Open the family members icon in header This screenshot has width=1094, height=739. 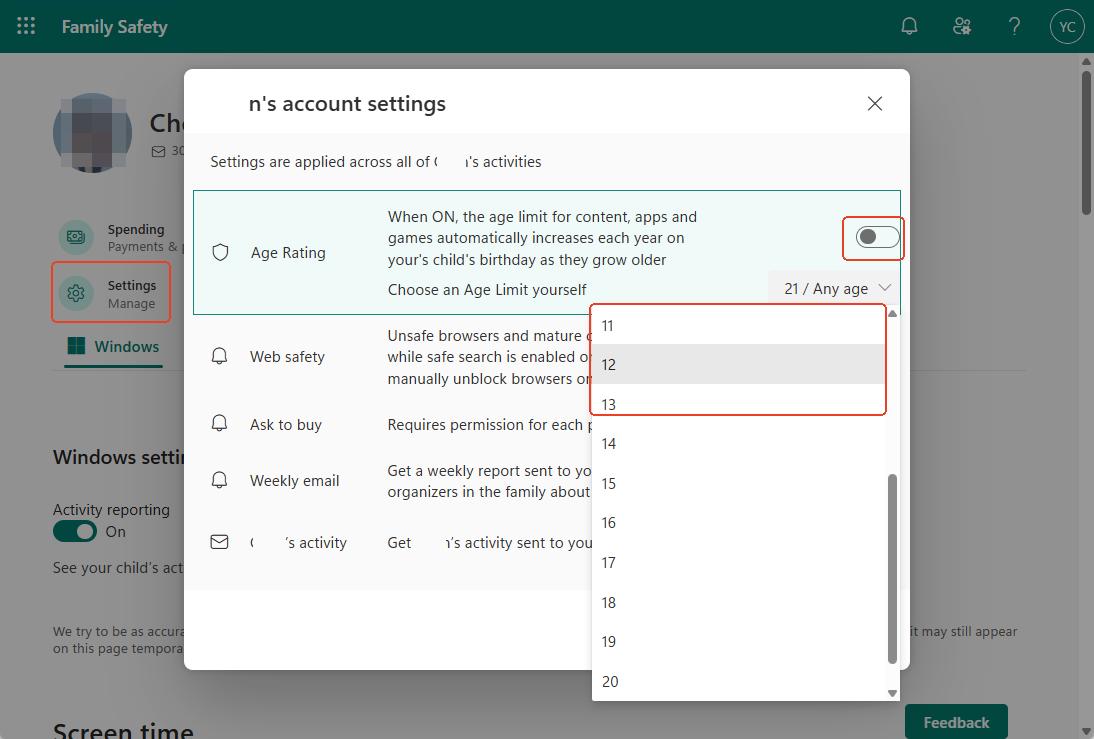[x=962, y=27]
